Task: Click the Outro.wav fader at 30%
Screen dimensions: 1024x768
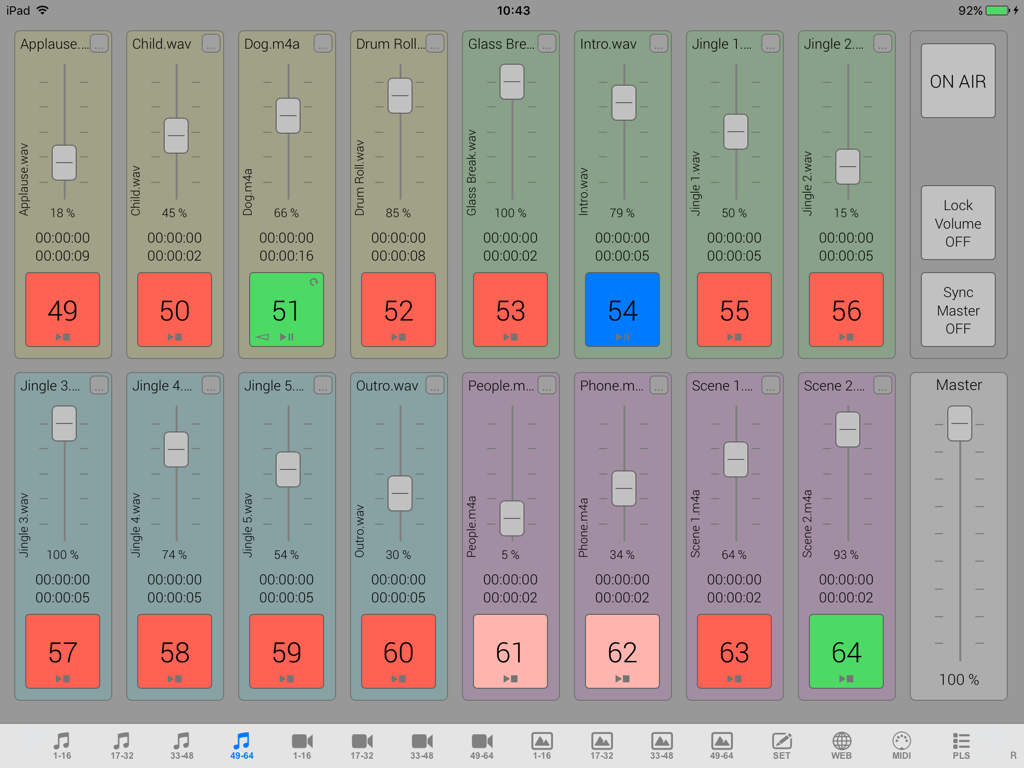Action: [400, 493]
